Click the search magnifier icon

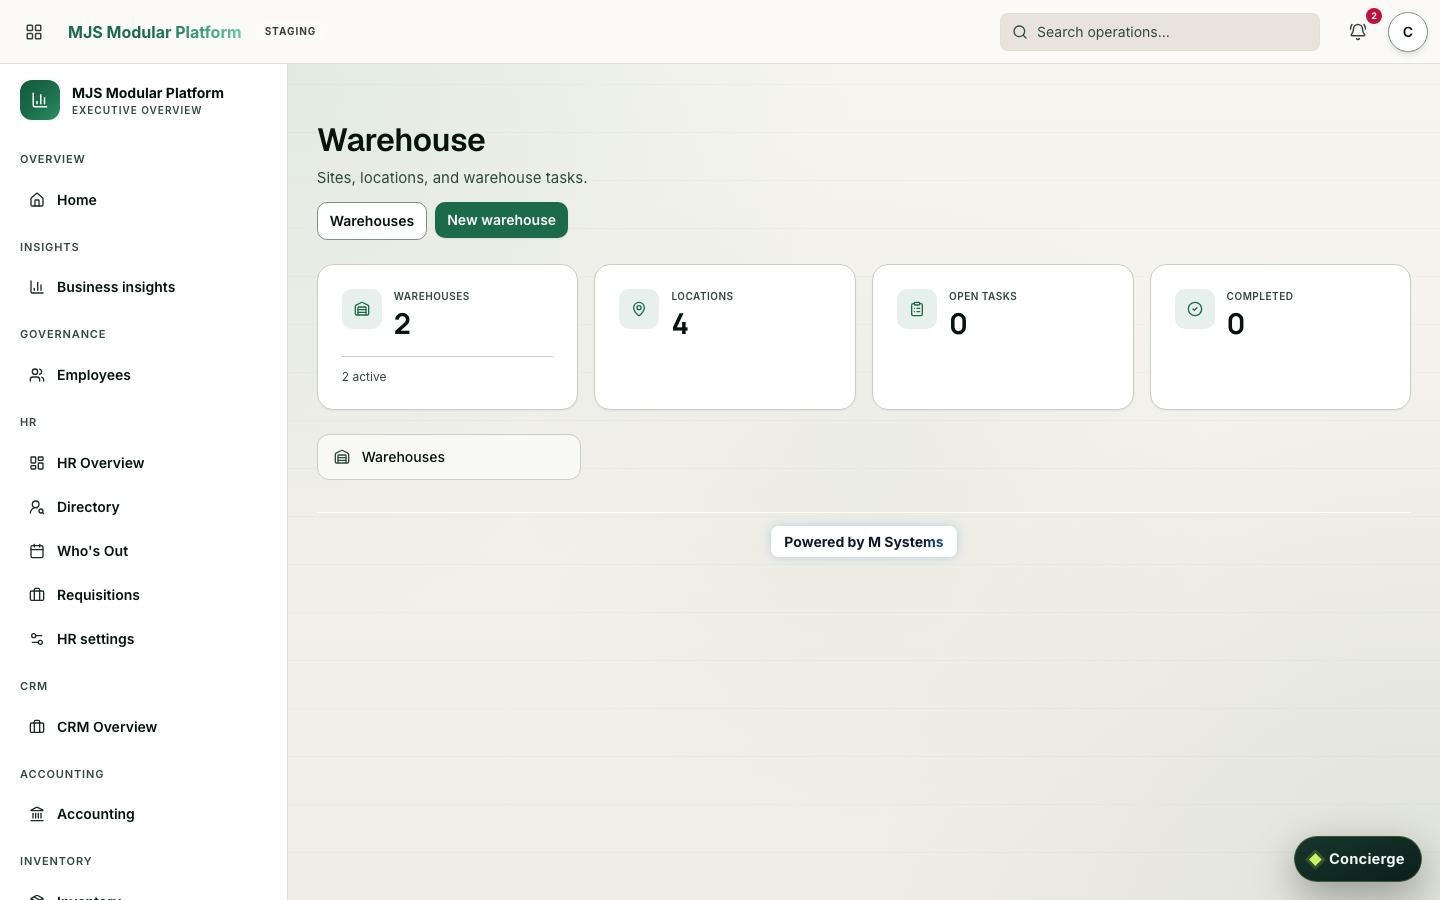pyautogui.click(x=1020, y=32)
